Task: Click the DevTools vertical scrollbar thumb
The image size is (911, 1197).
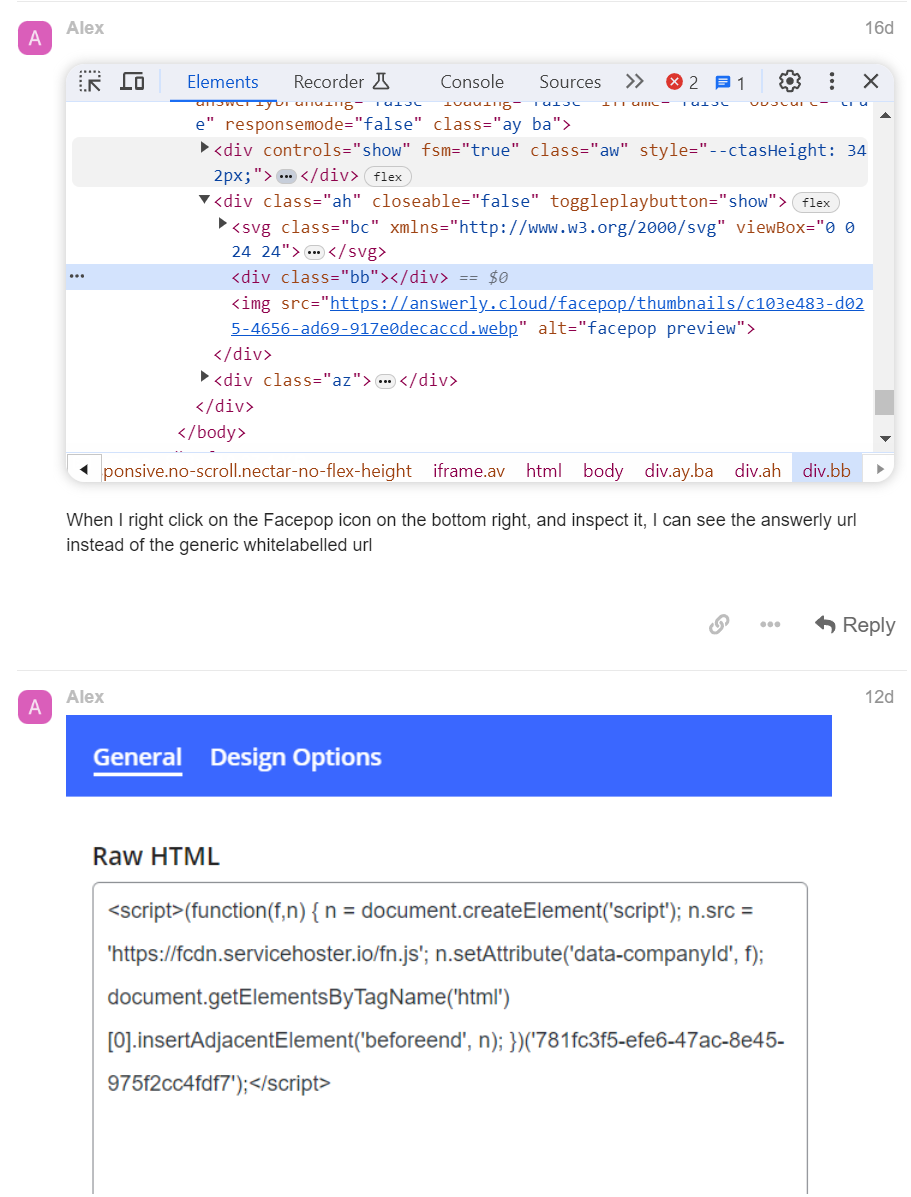Action: (x=884, y=402)
